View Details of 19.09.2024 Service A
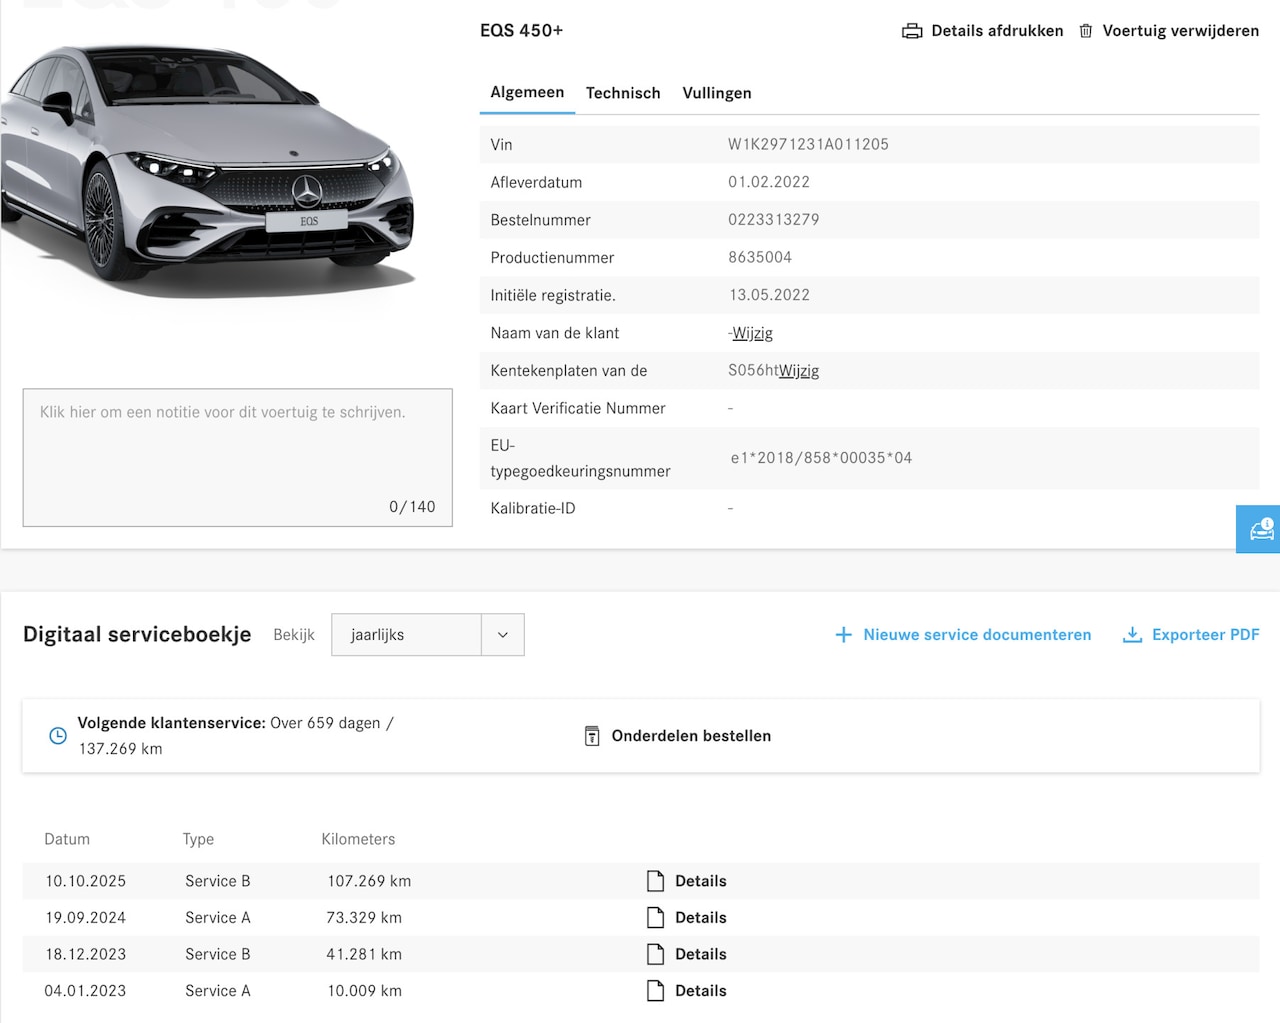 (x=700, y=918)
